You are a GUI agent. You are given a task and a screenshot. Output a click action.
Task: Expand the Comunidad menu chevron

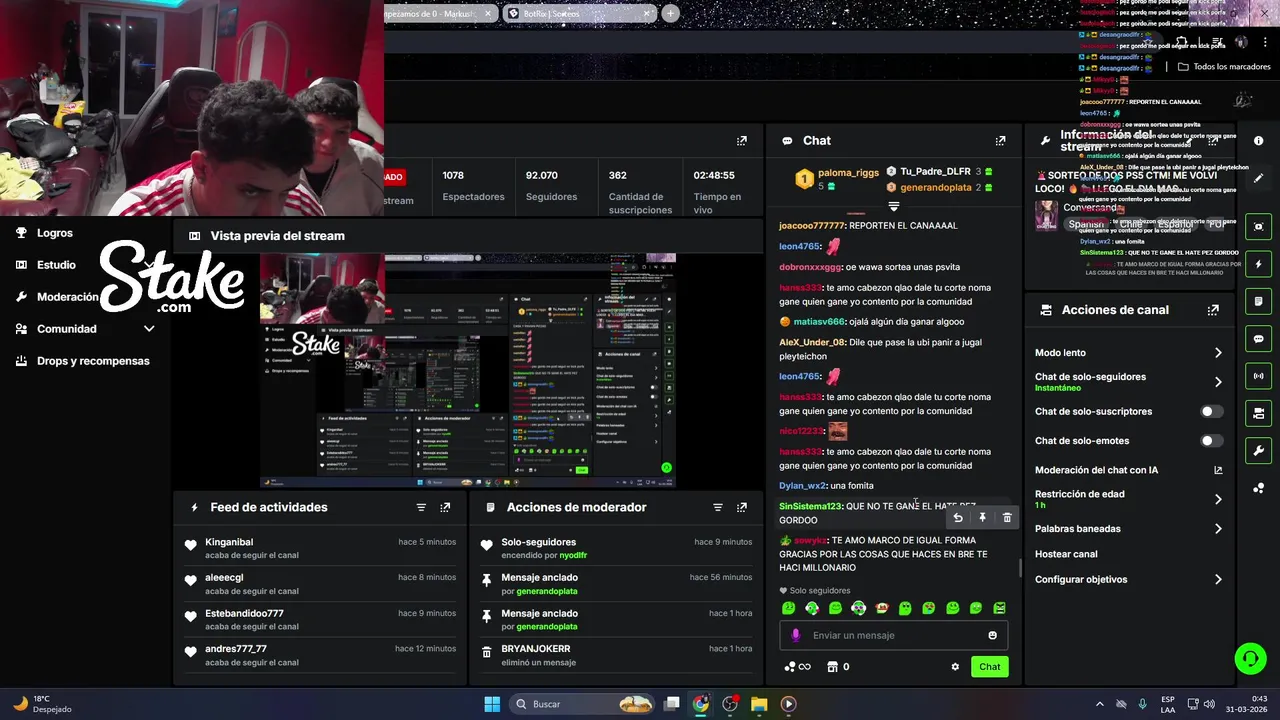tap(149, 329)
